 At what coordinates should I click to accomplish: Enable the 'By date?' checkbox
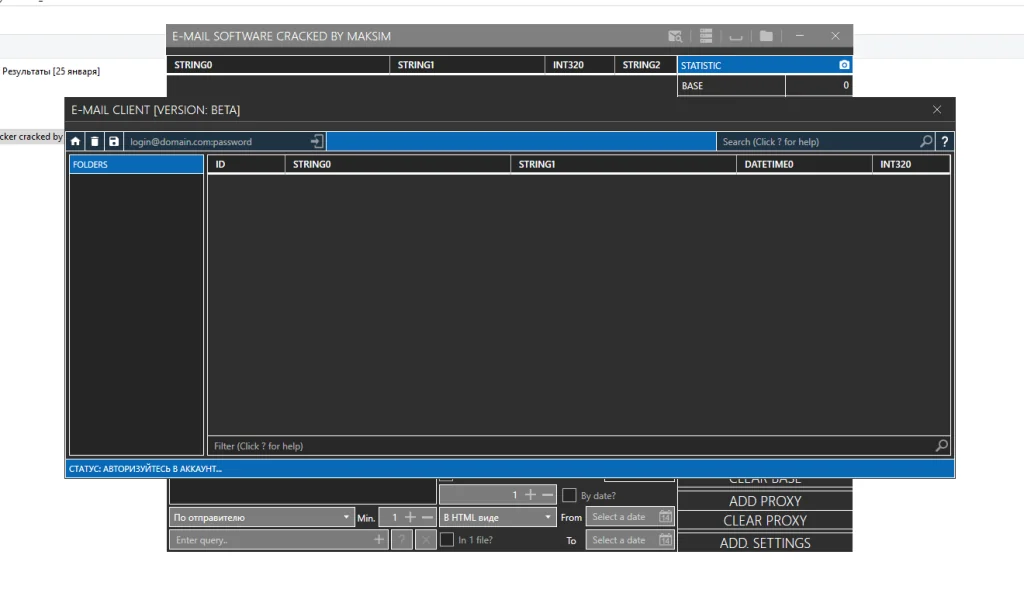click(569, 495)
